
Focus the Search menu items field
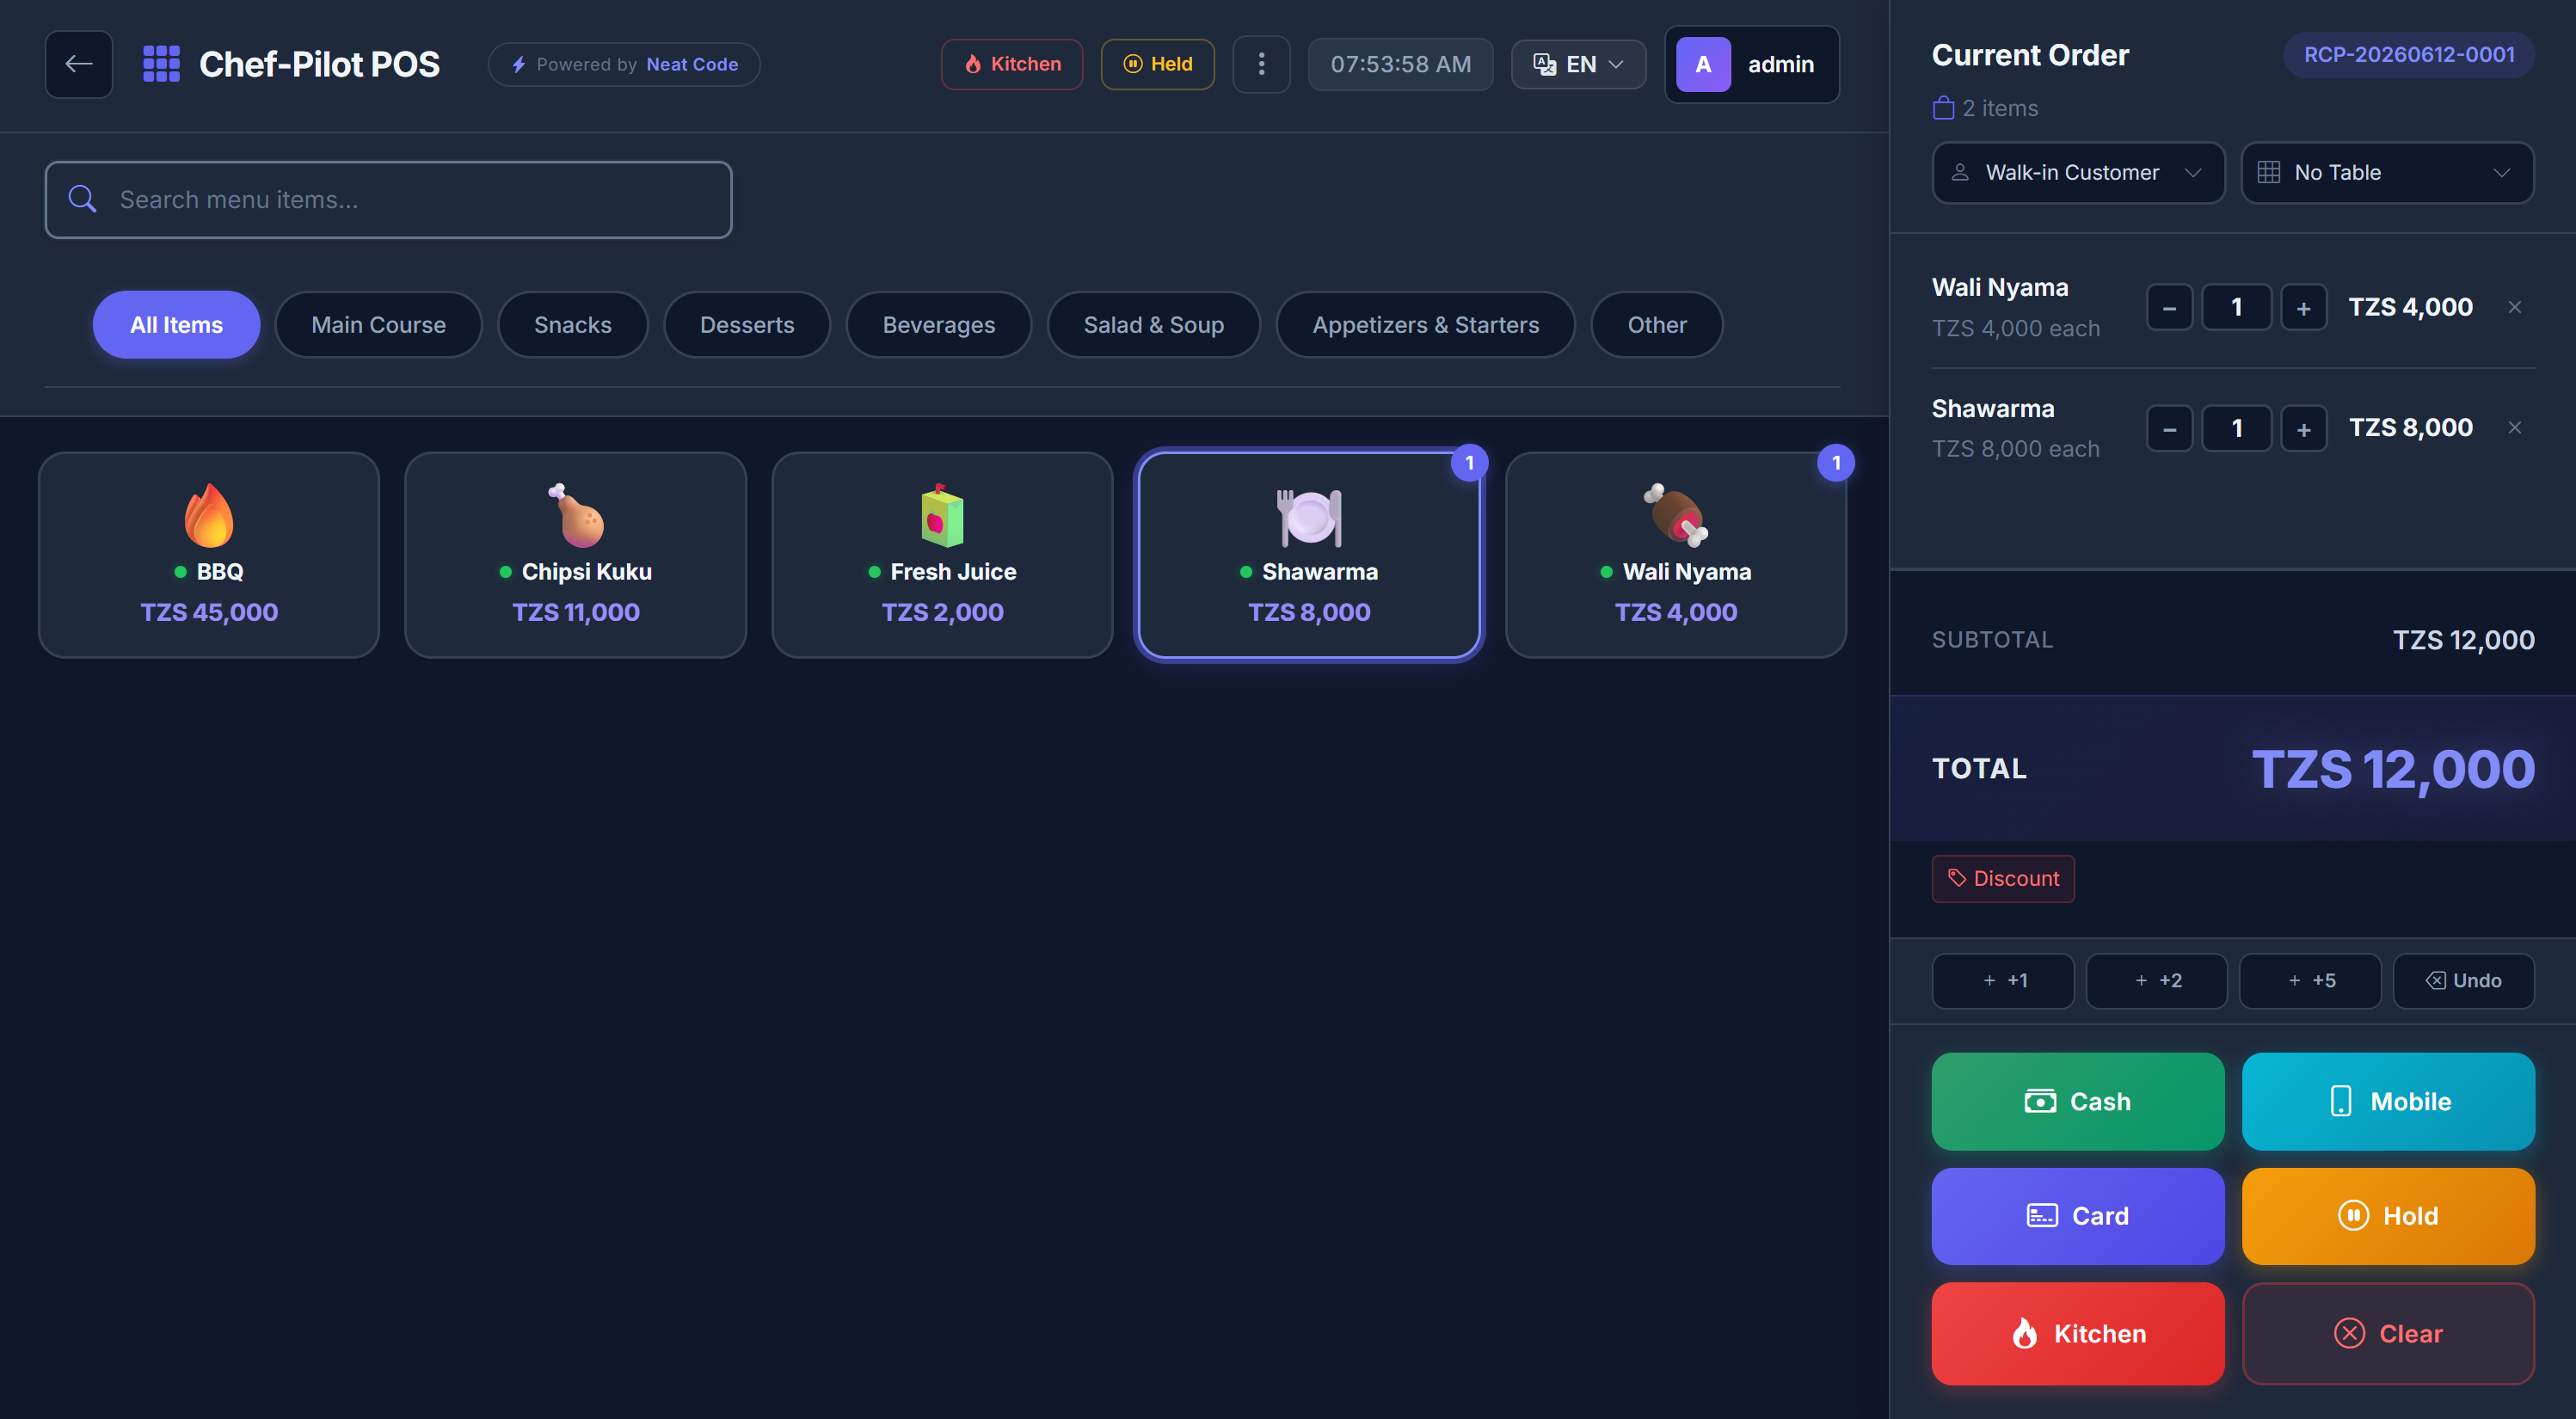tap(389, 200)
